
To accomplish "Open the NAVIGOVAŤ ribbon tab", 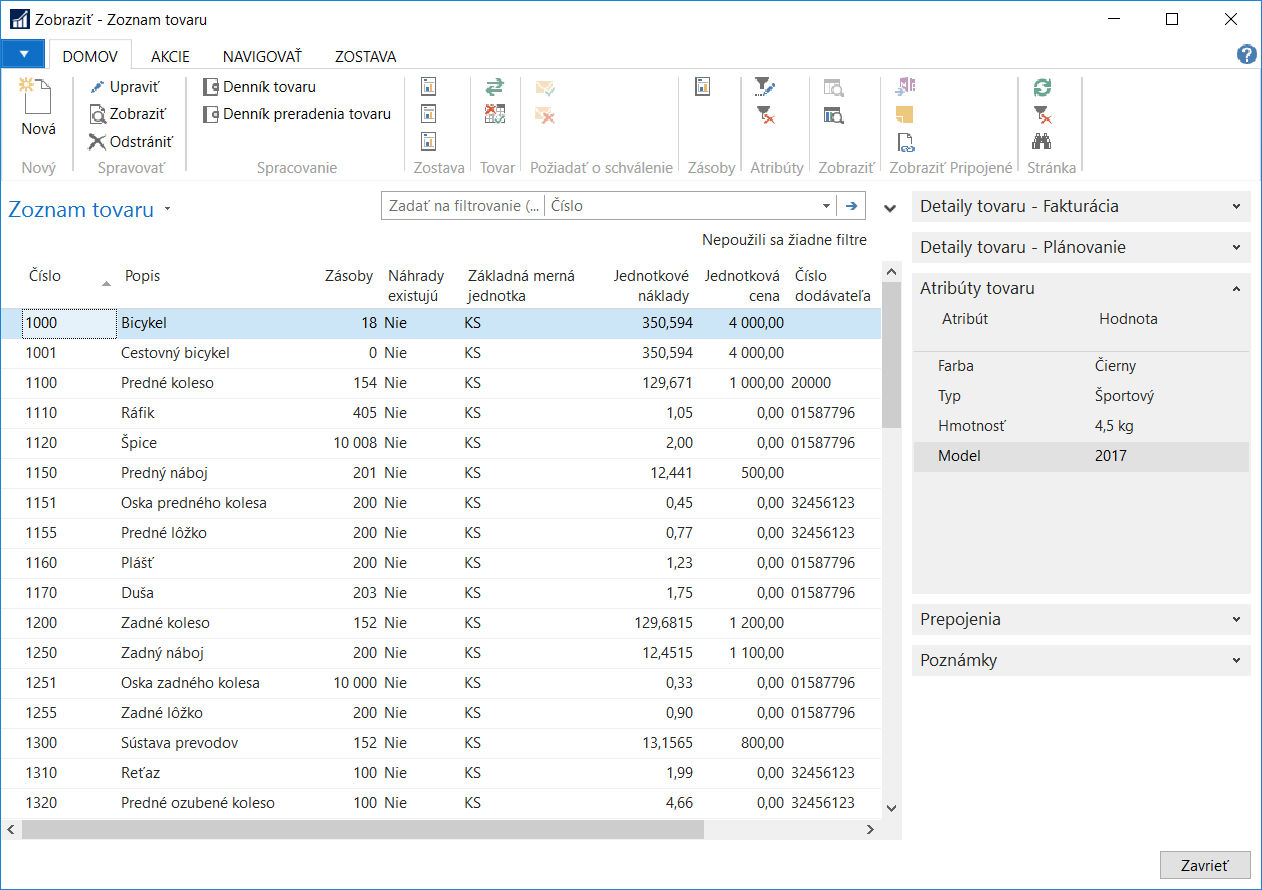I will (x=262, y=57).
